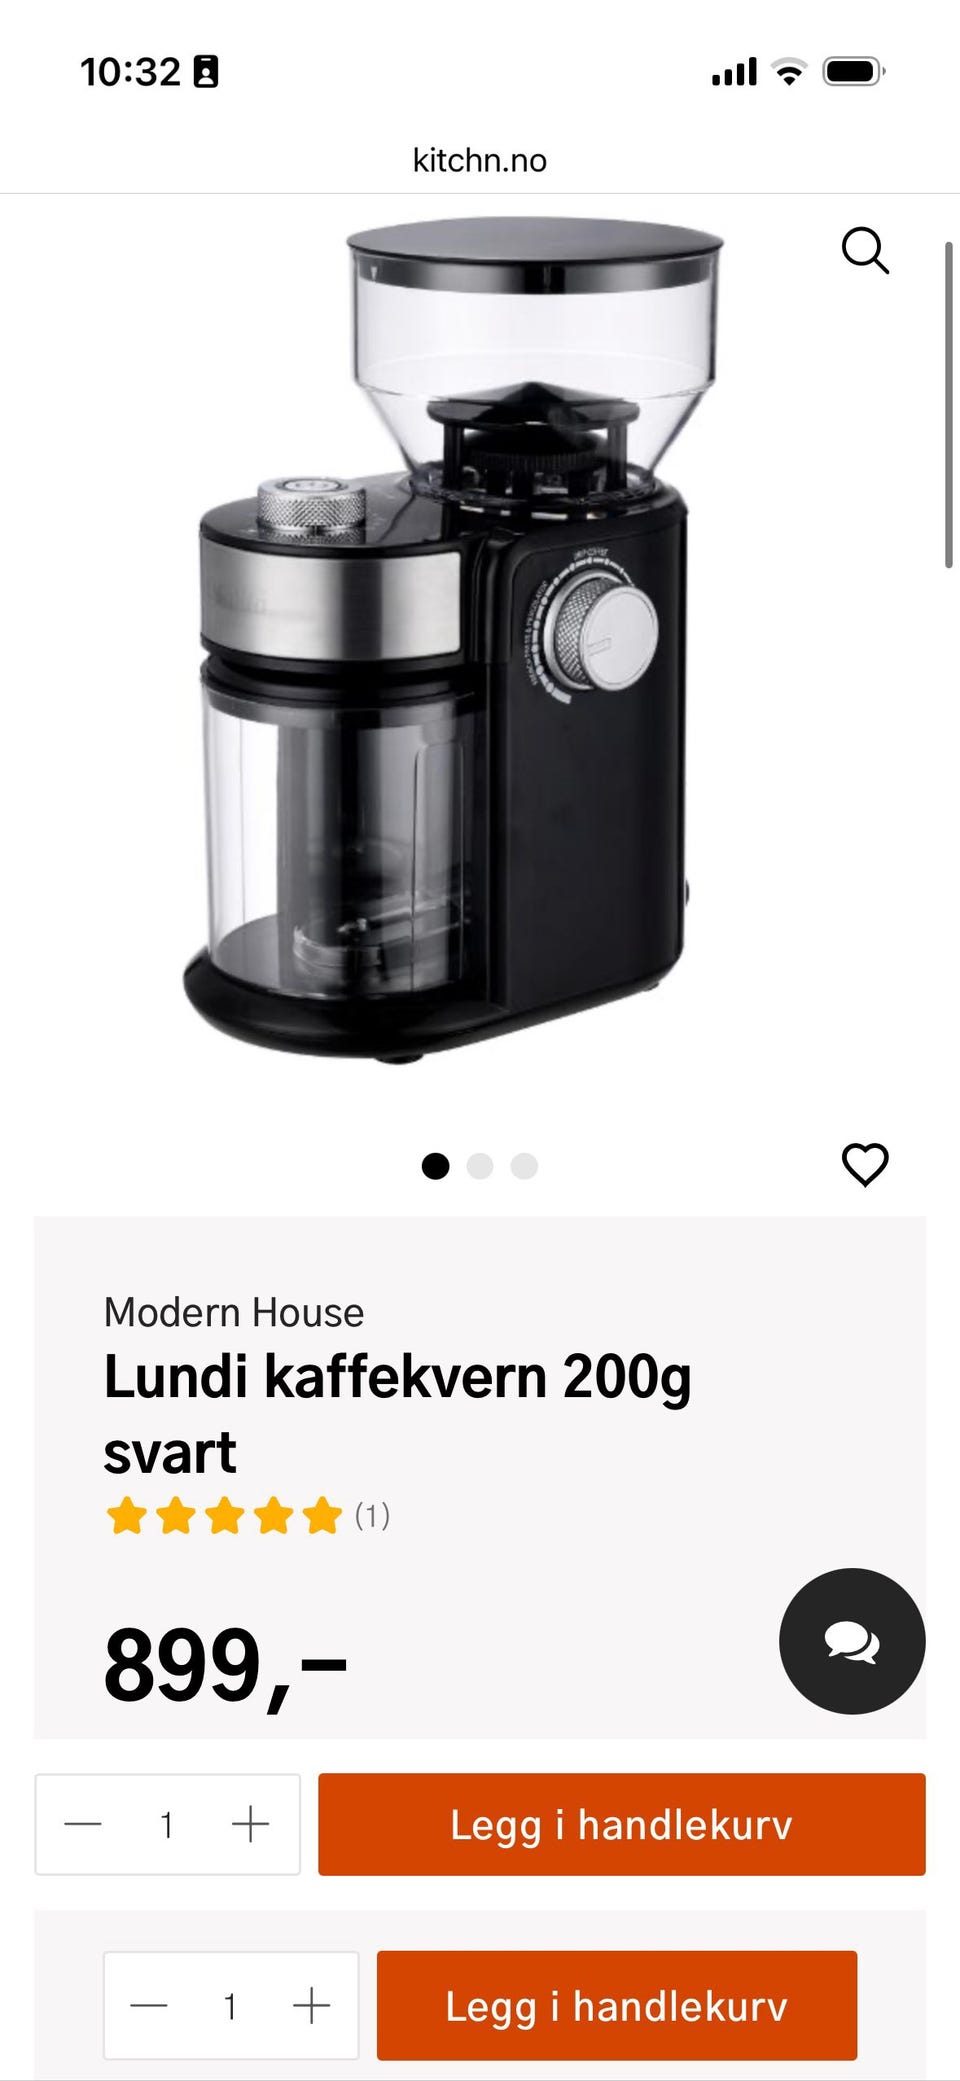The height and width of the screenshot is (2081, 960).
Task: Select the first image carousel dot
Action: point(435,1166)
